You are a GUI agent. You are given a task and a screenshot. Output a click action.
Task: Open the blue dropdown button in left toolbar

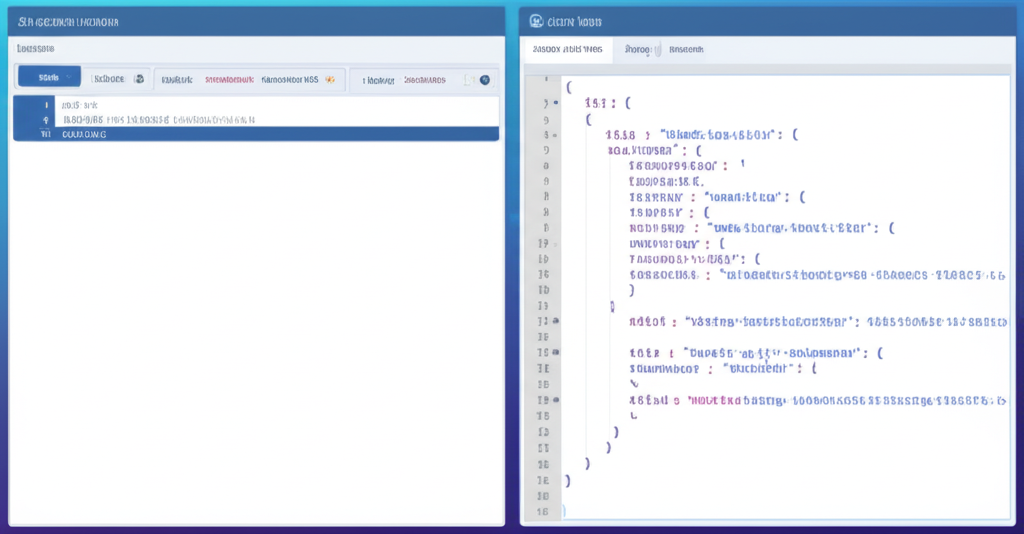point(49,78)
